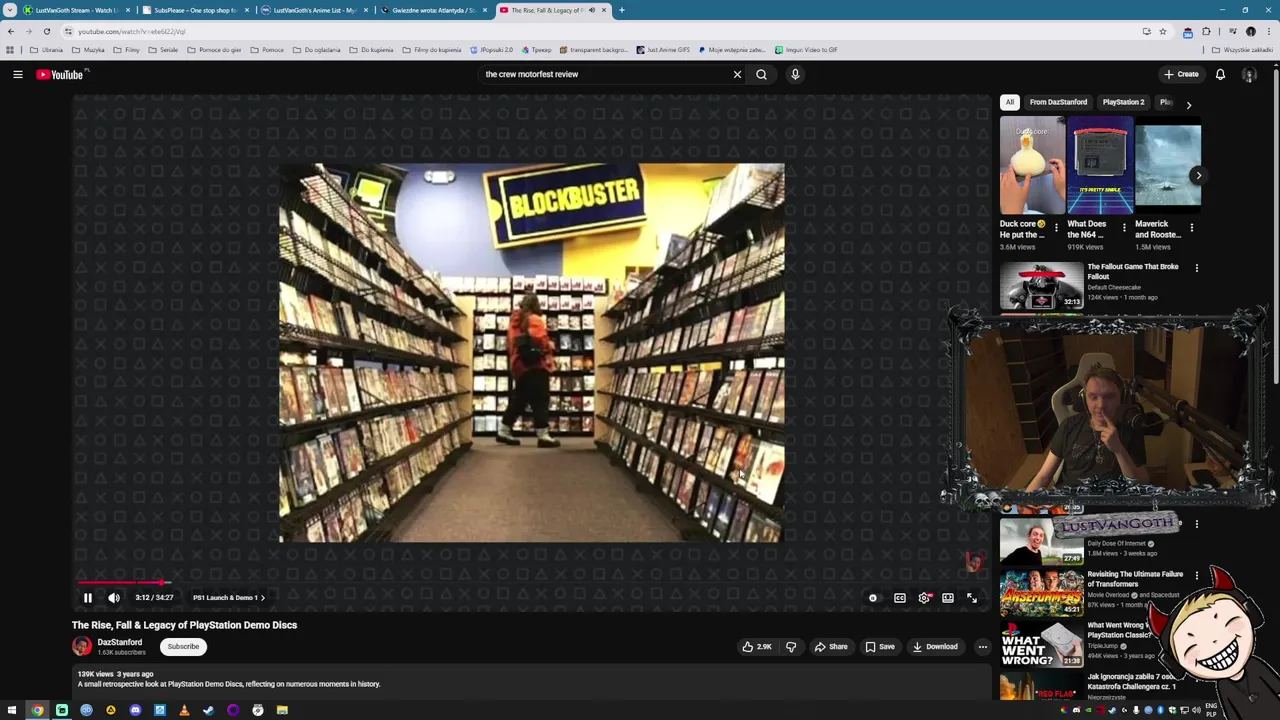Save the video to a playlist
1280x720 pixels.
pos(880,647)
